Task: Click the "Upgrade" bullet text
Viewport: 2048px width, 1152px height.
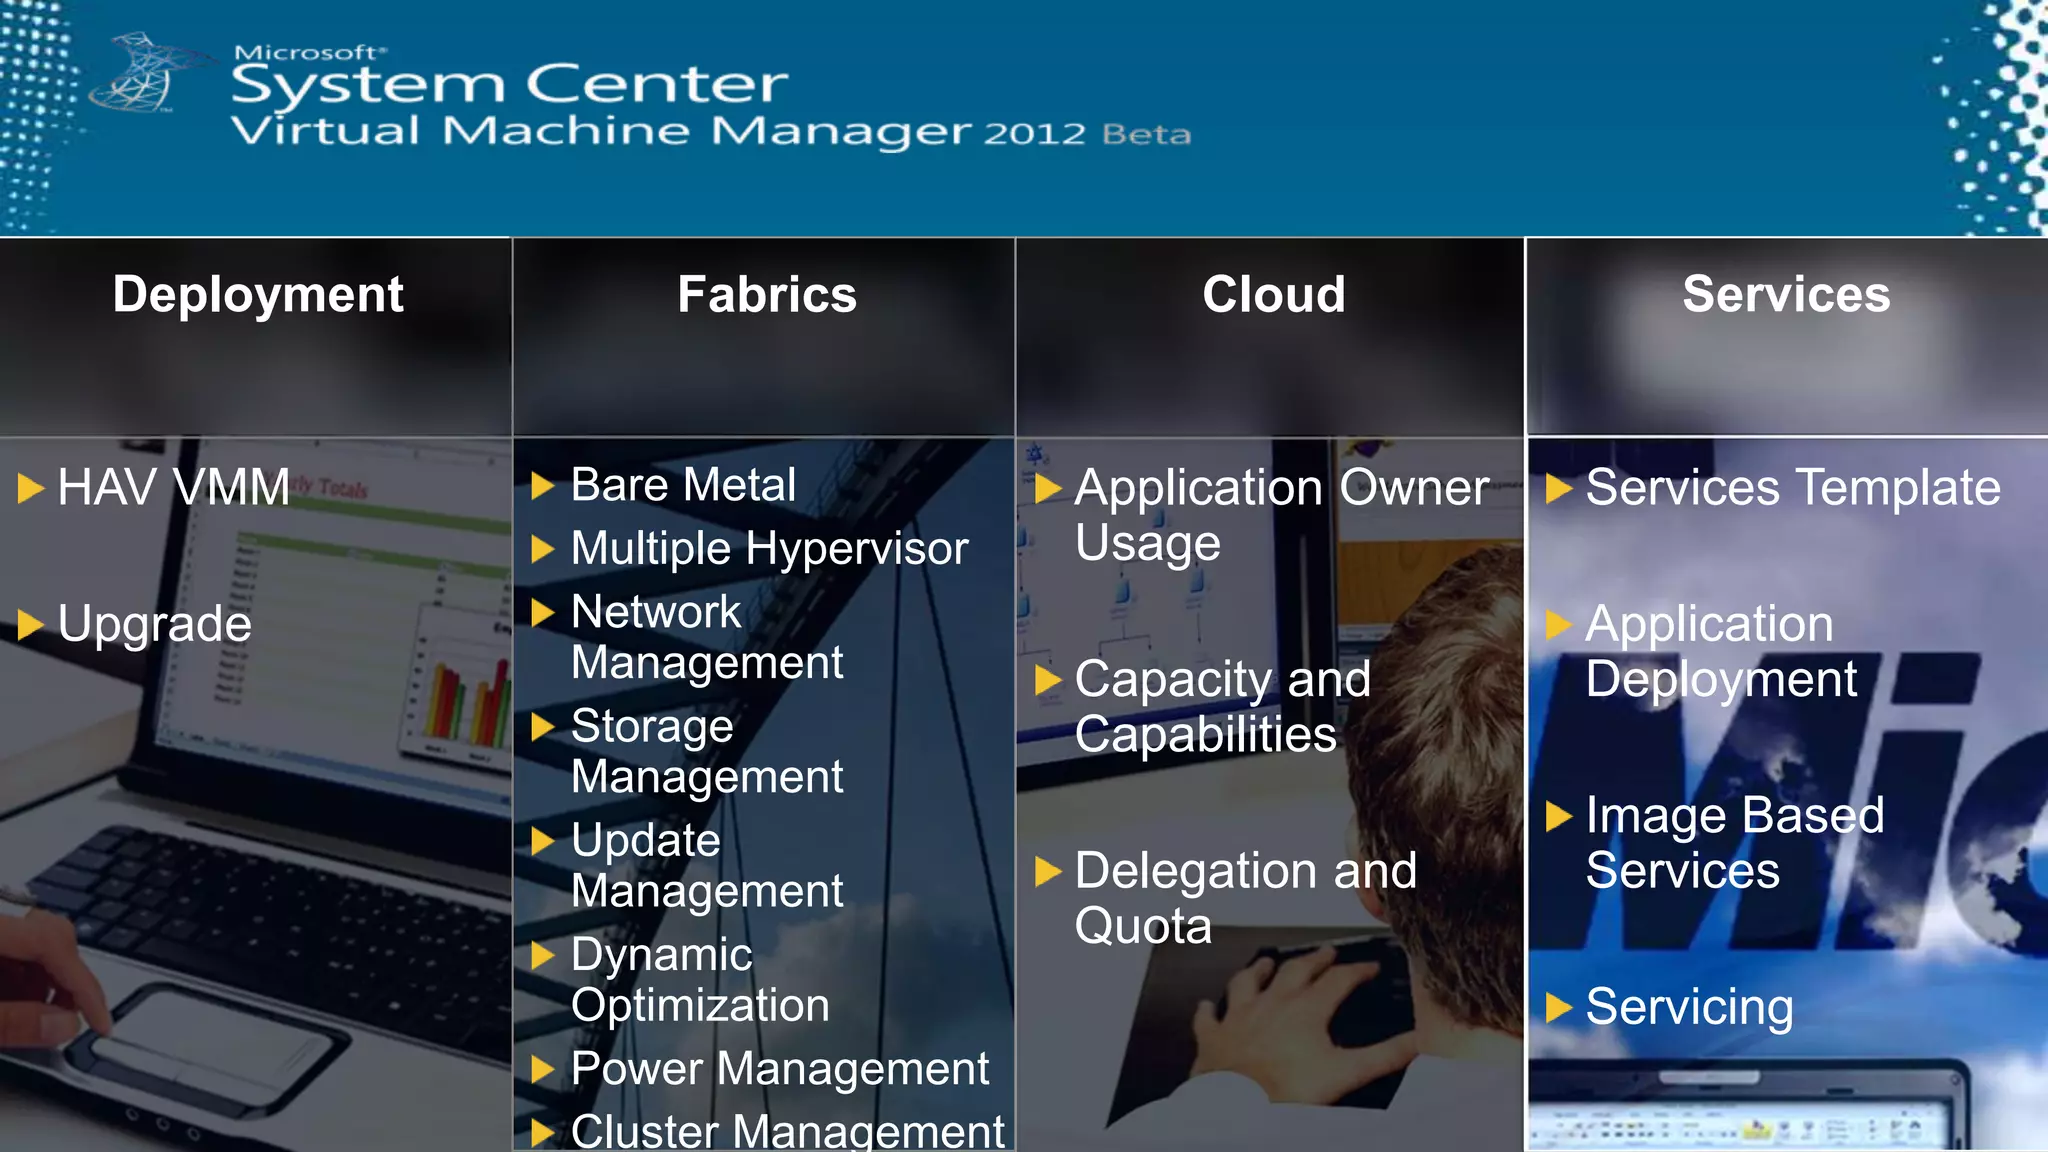Action: click(155, 625)
